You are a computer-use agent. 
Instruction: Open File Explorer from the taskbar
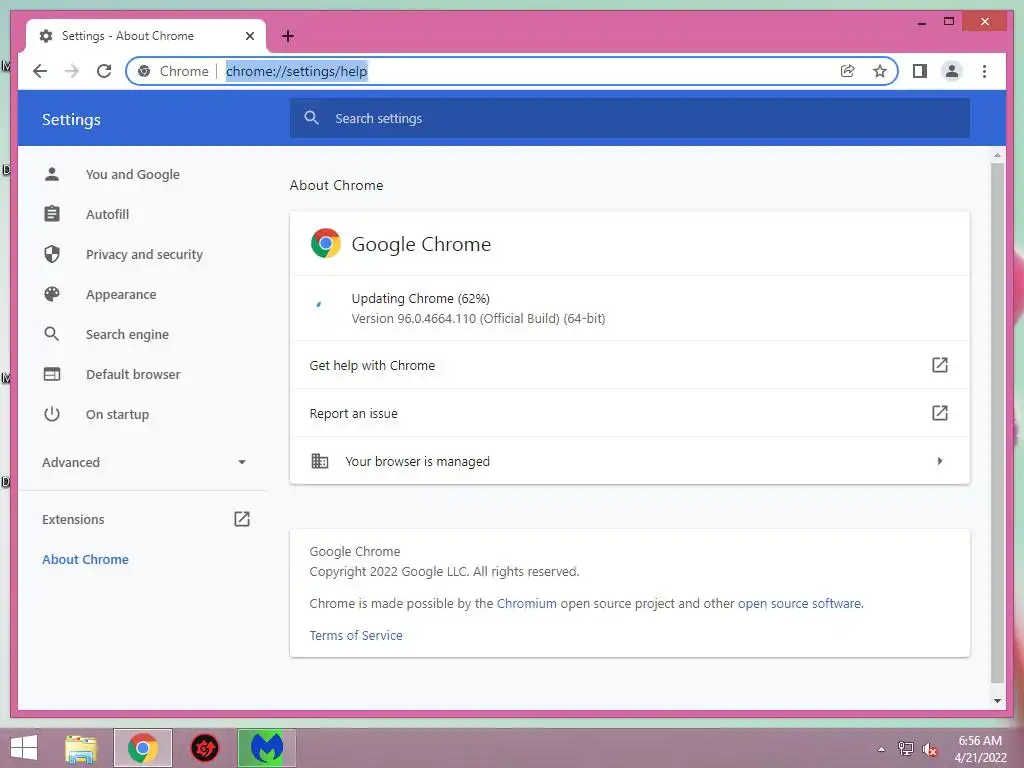point(81,748)
